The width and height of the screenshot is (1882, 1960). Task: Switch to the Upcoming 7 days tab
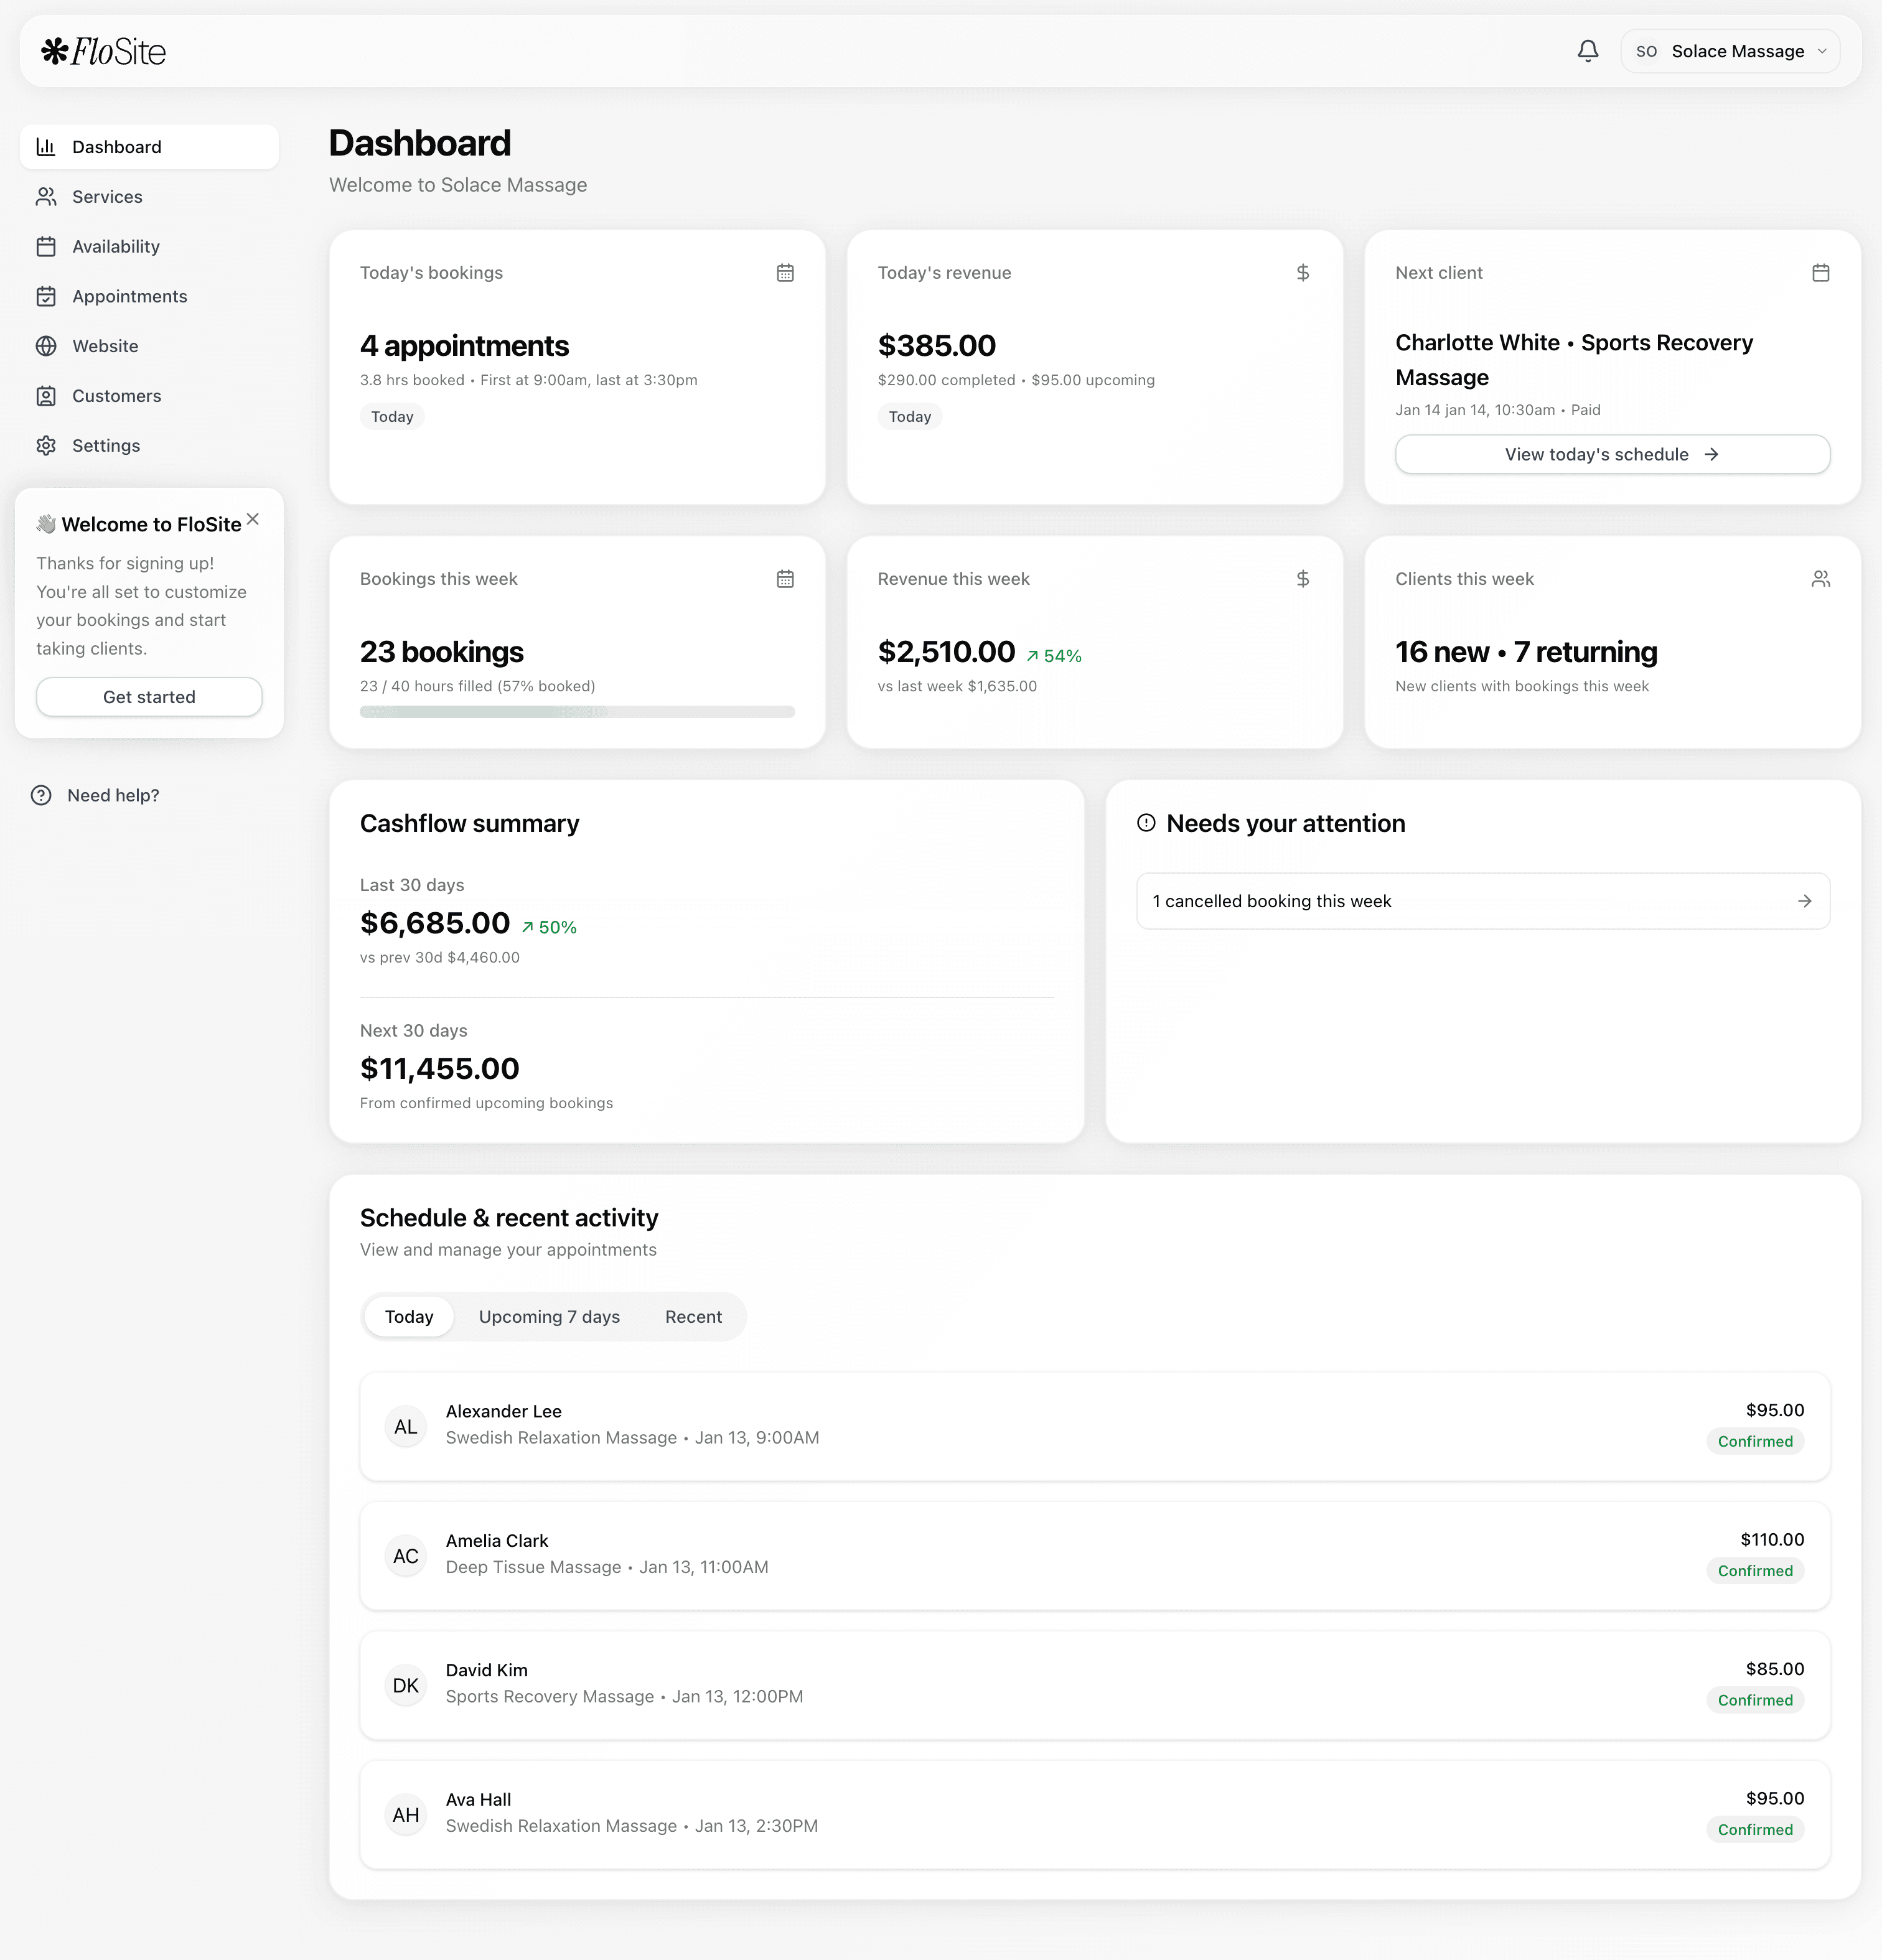549,1316
